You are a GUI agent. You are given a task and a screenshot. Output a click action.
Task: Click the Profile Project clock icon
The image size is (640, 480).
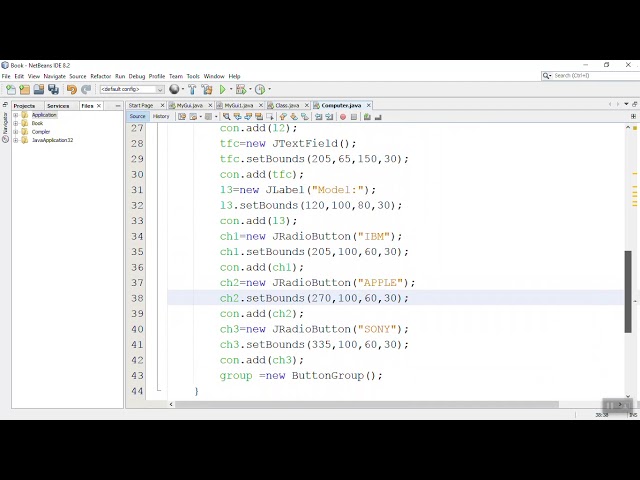(x=260, y=89)
